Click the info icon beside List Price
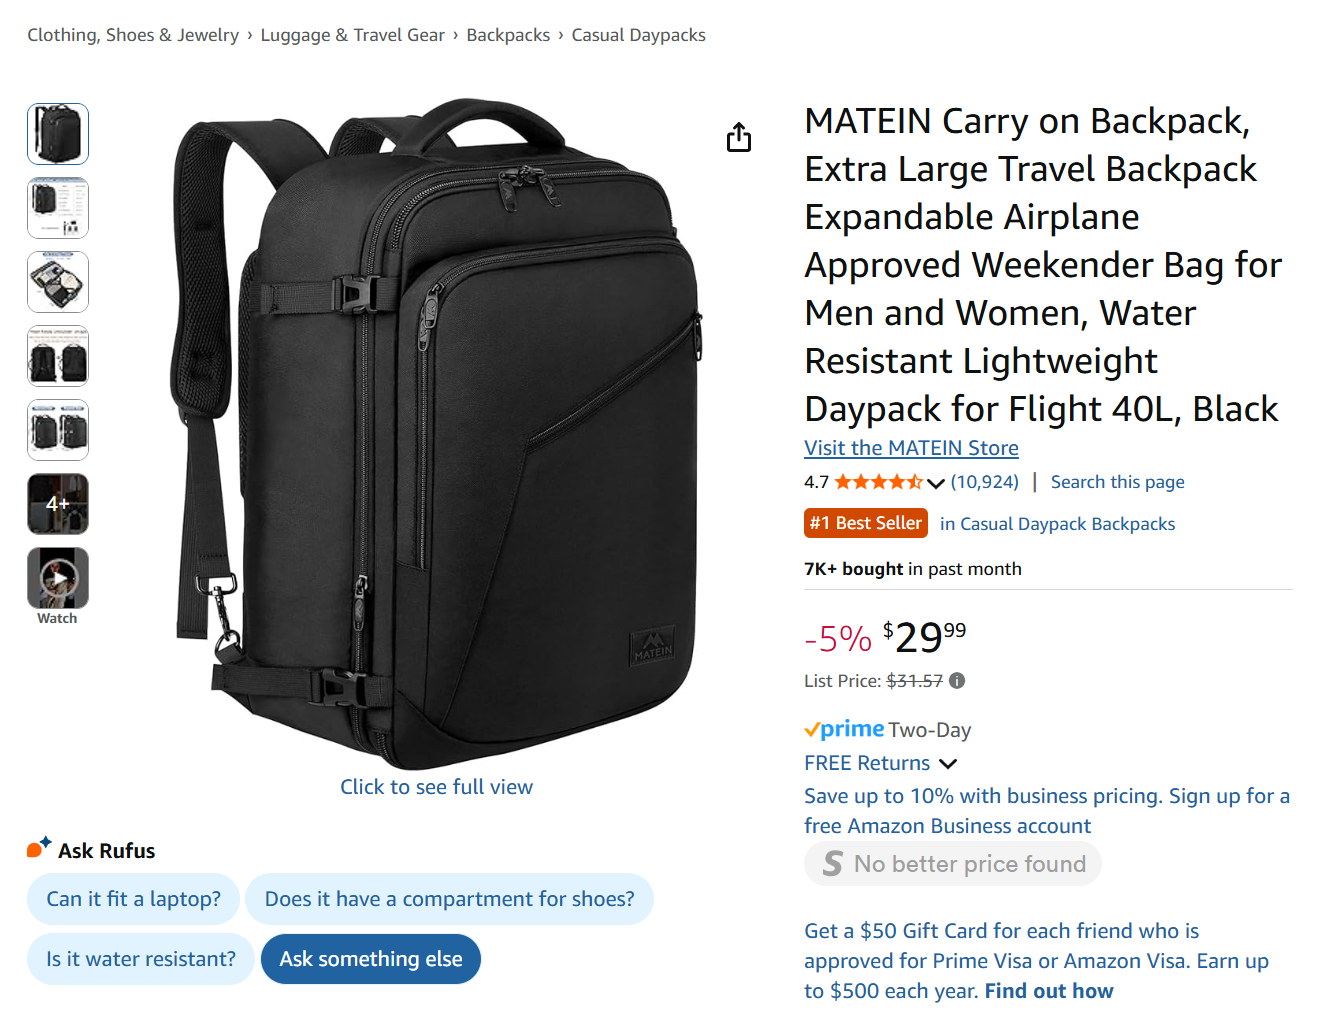Viewport: 1325px width, 1023px height. coord(957,680)
